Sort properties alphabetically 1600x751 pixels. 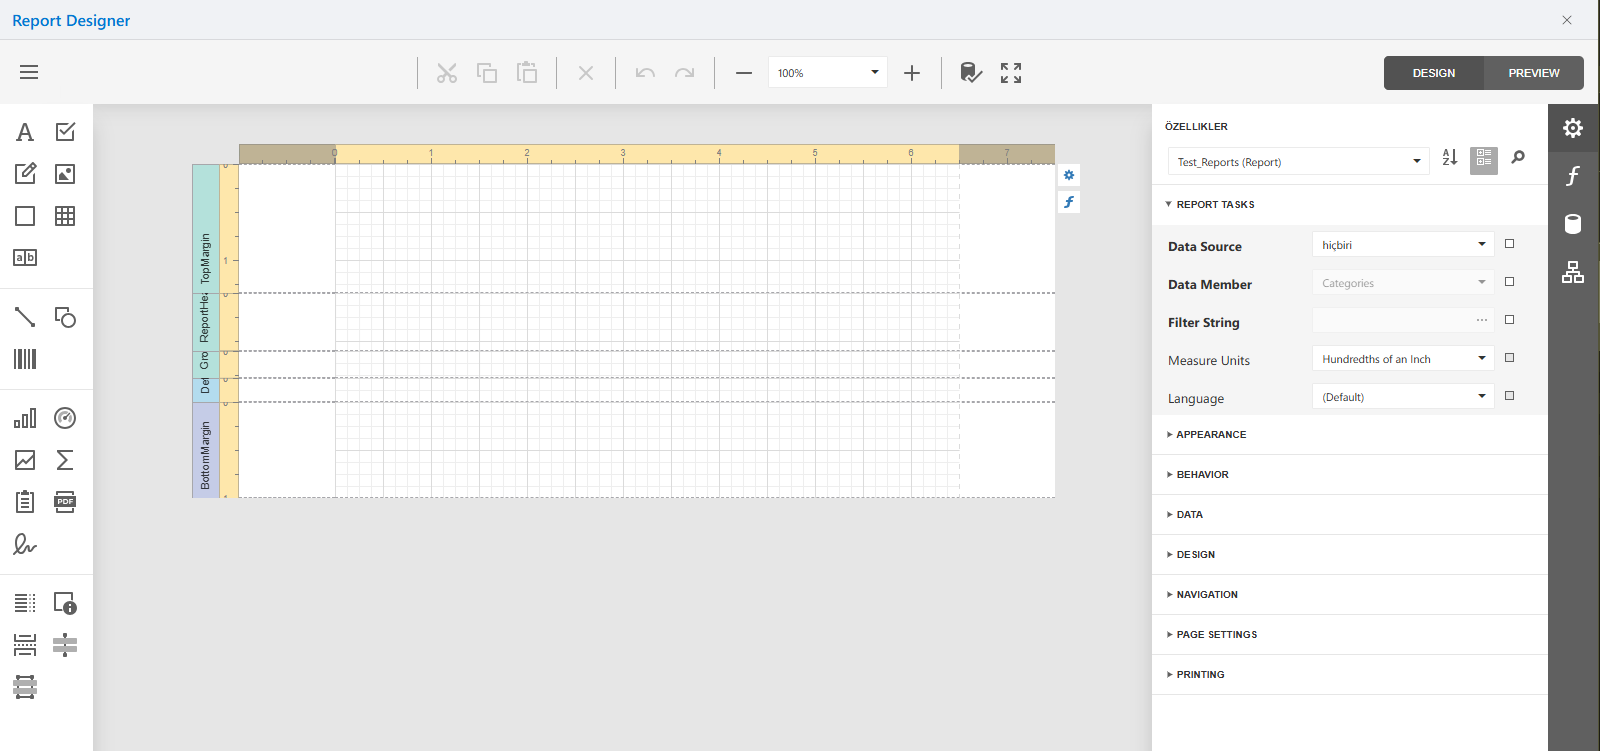(x=1450, y=157)
